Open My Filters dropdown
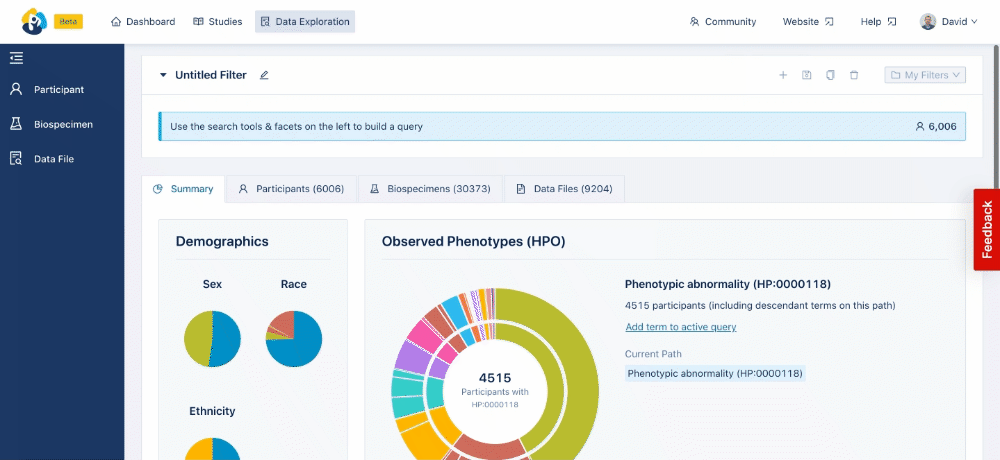 click(x=925, y=75)
